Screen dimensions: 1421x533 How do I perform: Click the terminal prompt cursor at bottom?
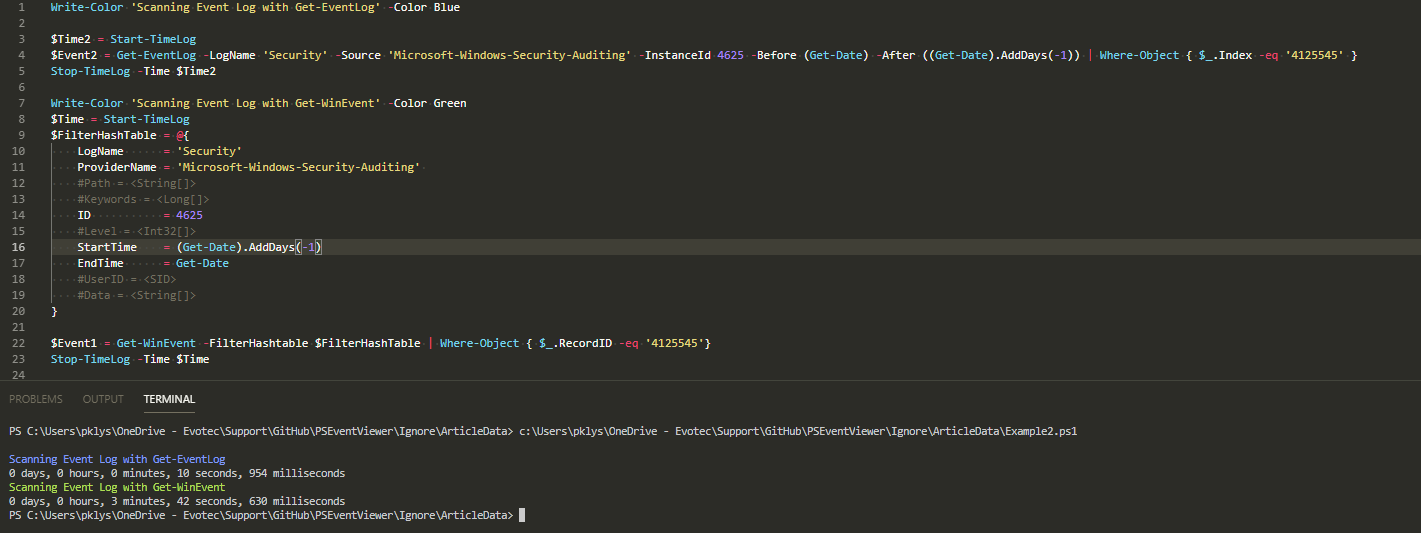point(521,515)
